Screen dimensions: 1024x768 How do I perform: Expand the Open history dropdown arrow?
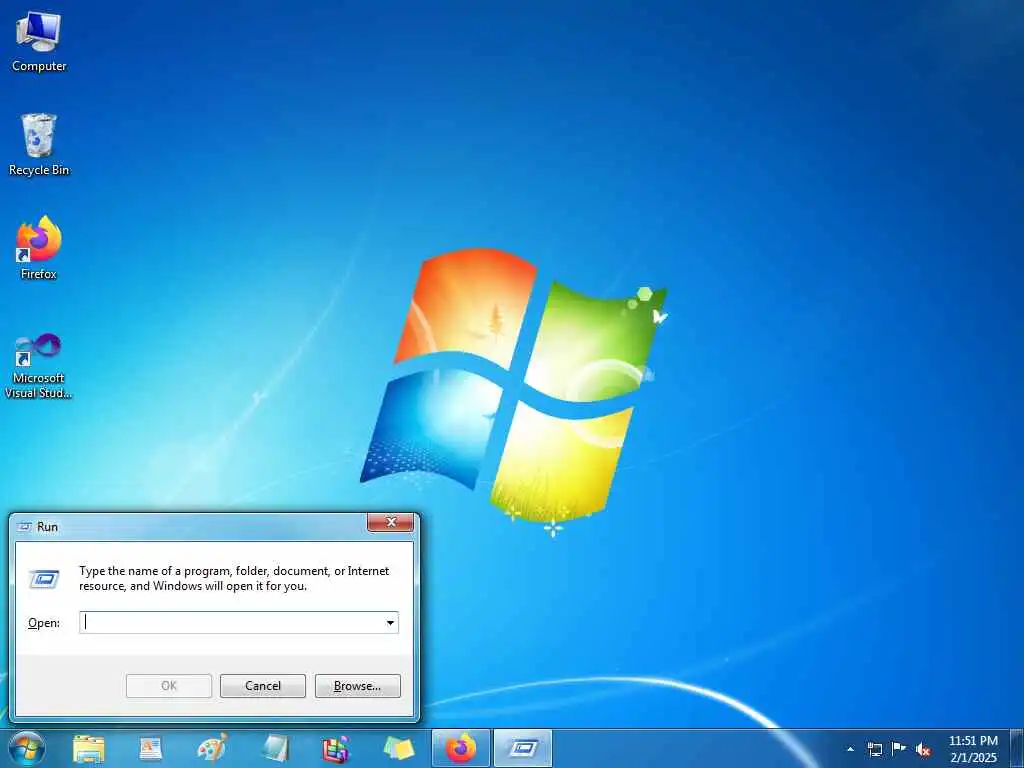click(x=391, y=622)
